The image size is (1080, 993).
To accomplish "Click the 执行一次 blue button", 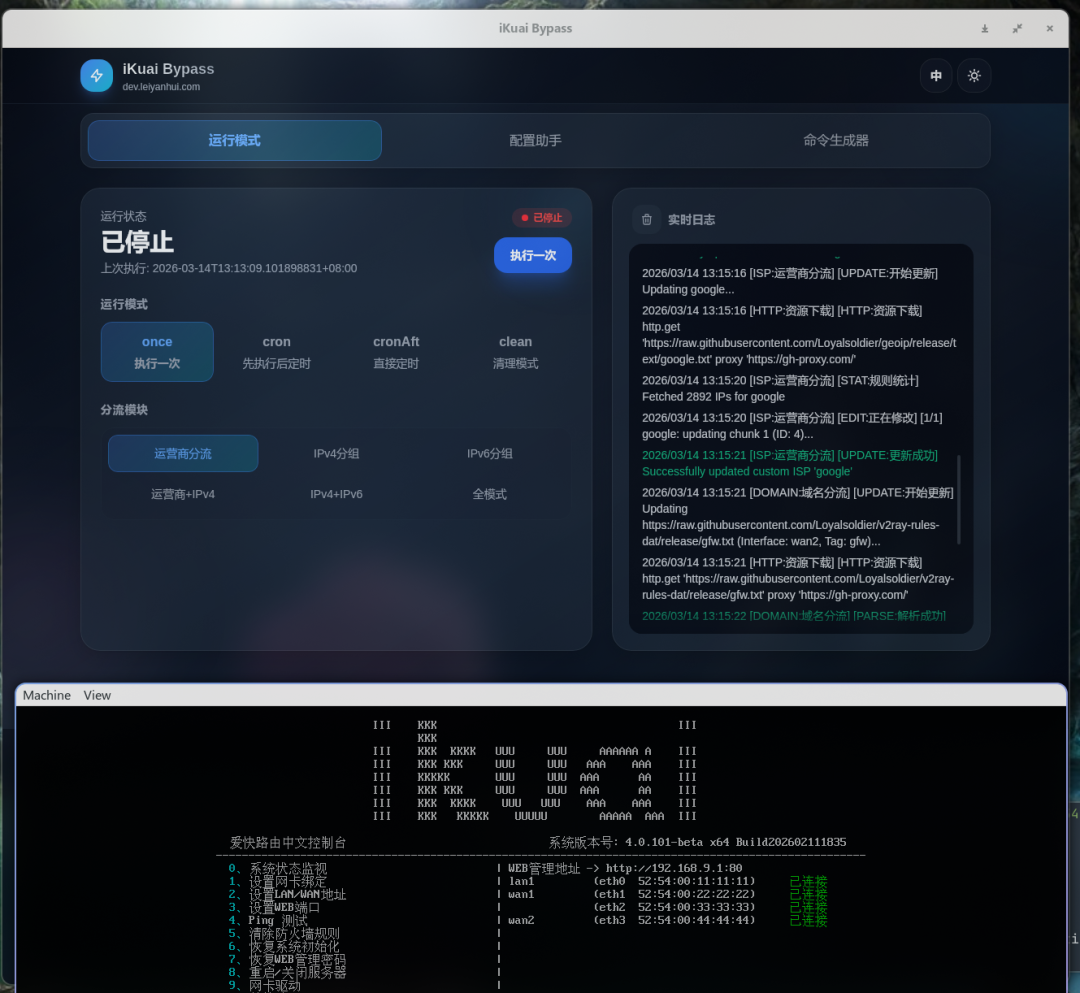I will pyautogui.click(x=533, y=255).
